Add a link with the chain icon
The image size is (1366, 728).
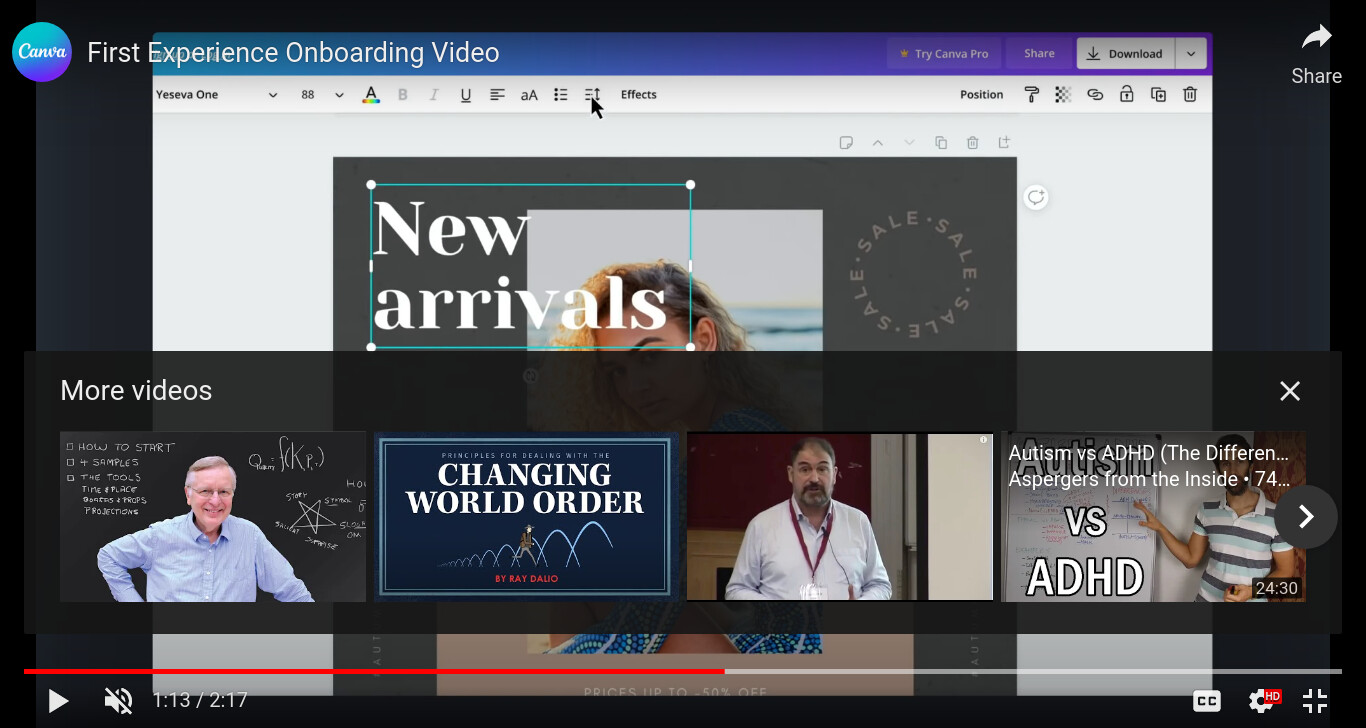pyautogui.click(x=1095, y=95)
